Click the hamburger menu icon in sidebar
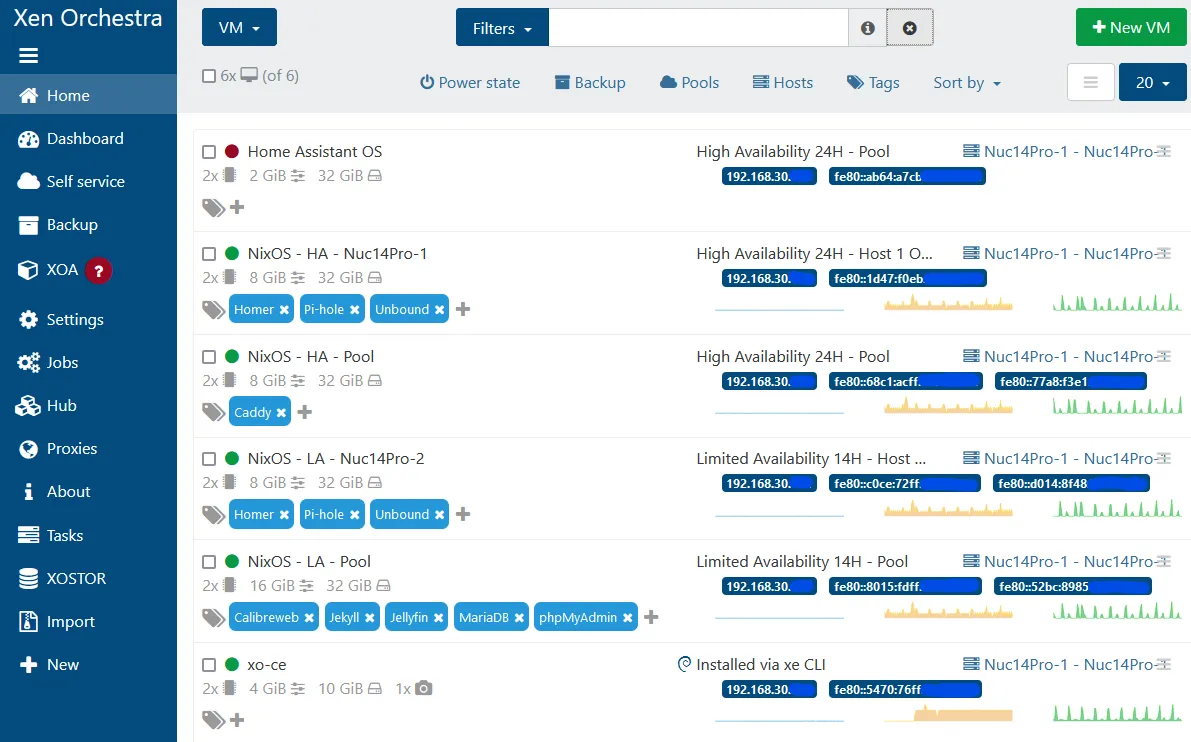The width and height of the screenshot is (1191, 742). point(28,56)
